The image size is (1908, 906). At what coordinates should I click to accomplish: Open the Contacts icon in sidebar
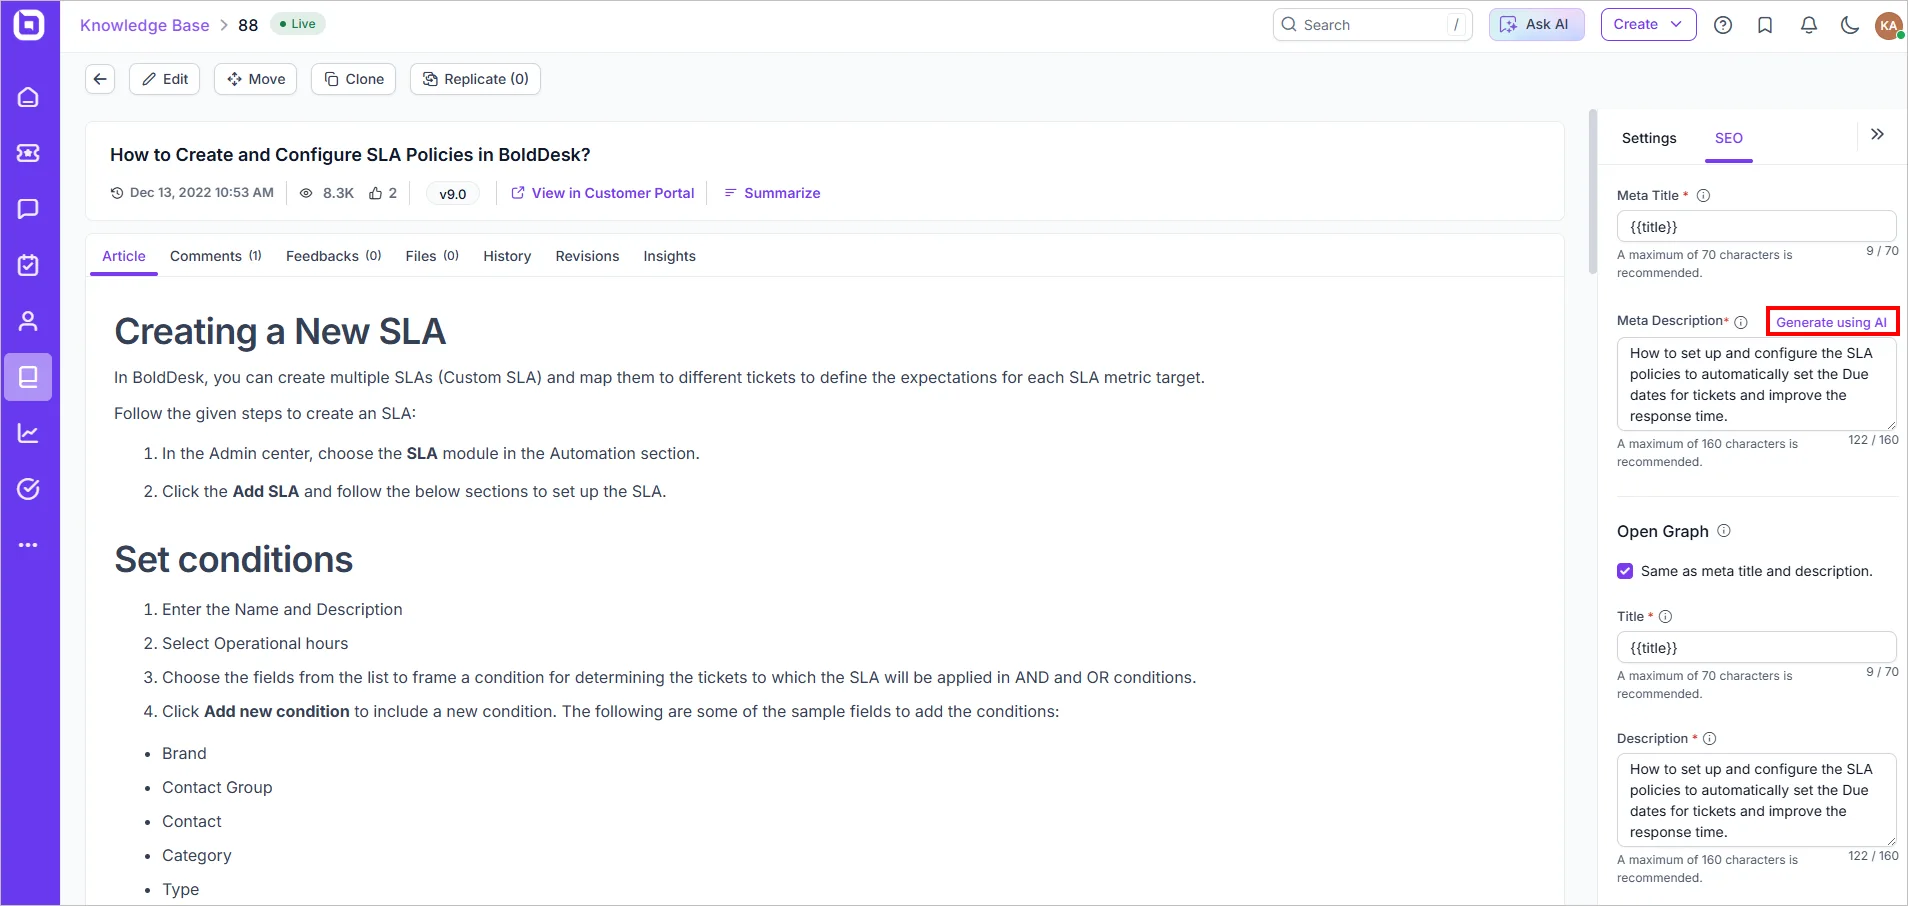(x=28, y=321)
